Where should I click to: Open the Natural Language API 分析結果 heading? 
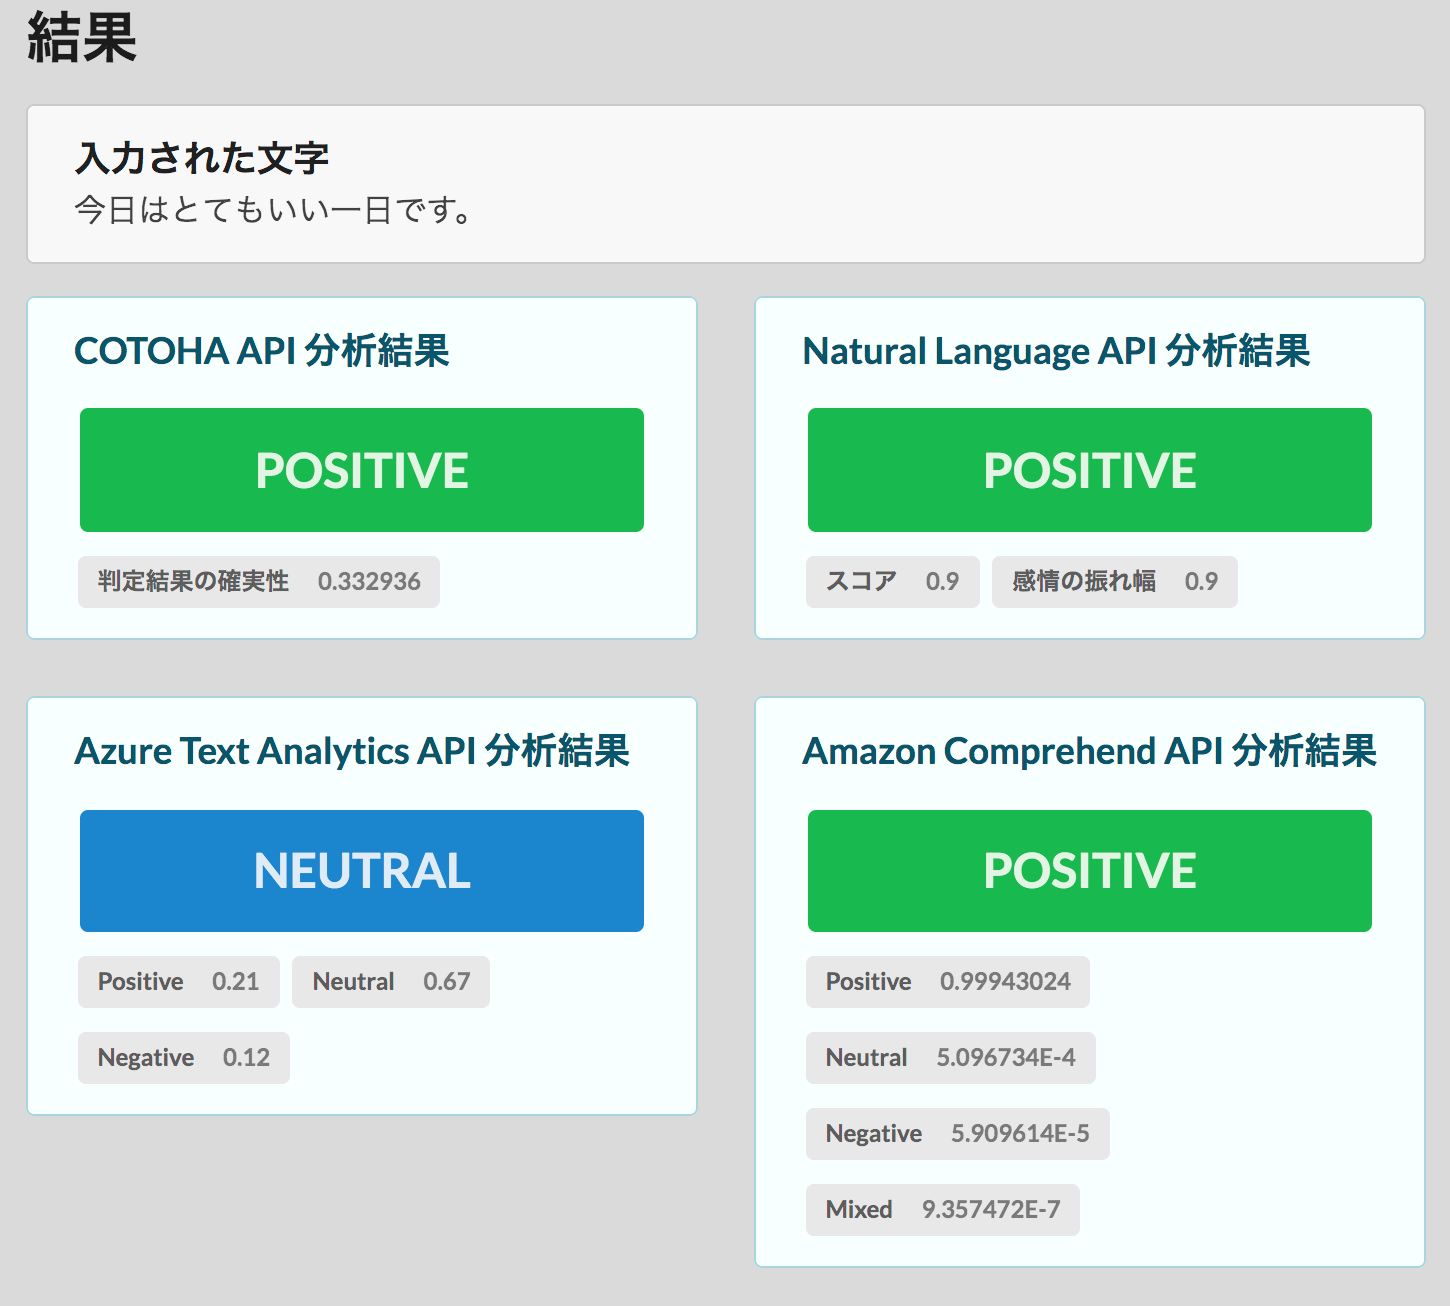pos(1058,351)
